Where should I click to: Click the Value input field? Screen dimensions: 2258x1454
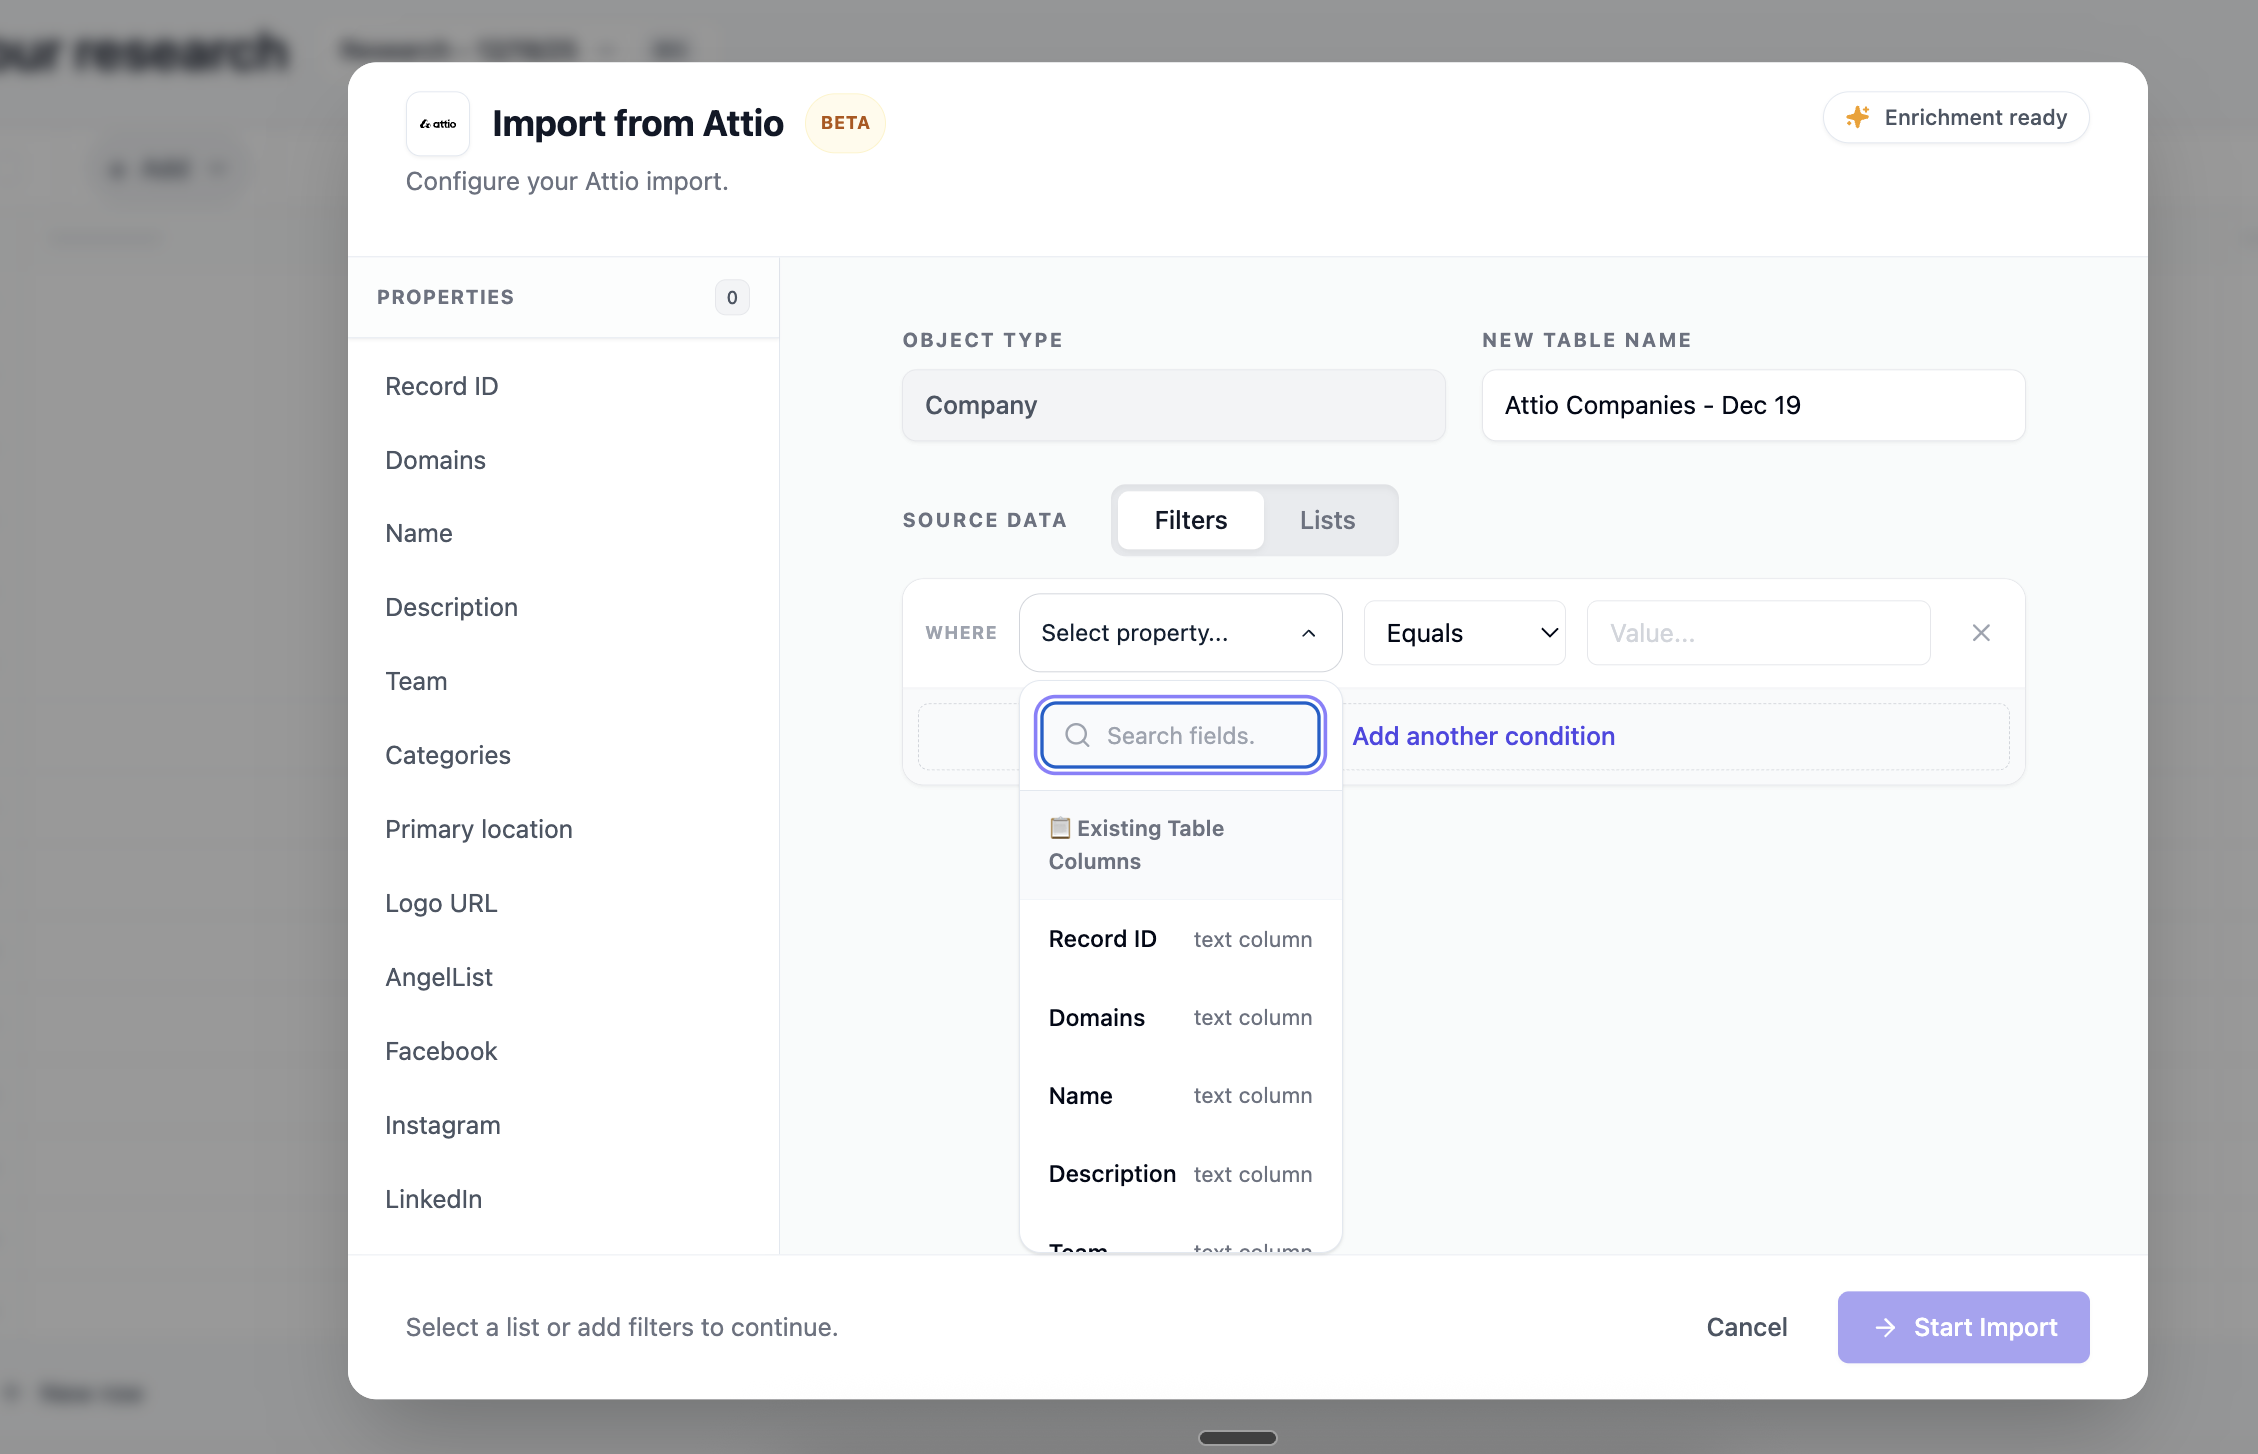coord(1758,633)
